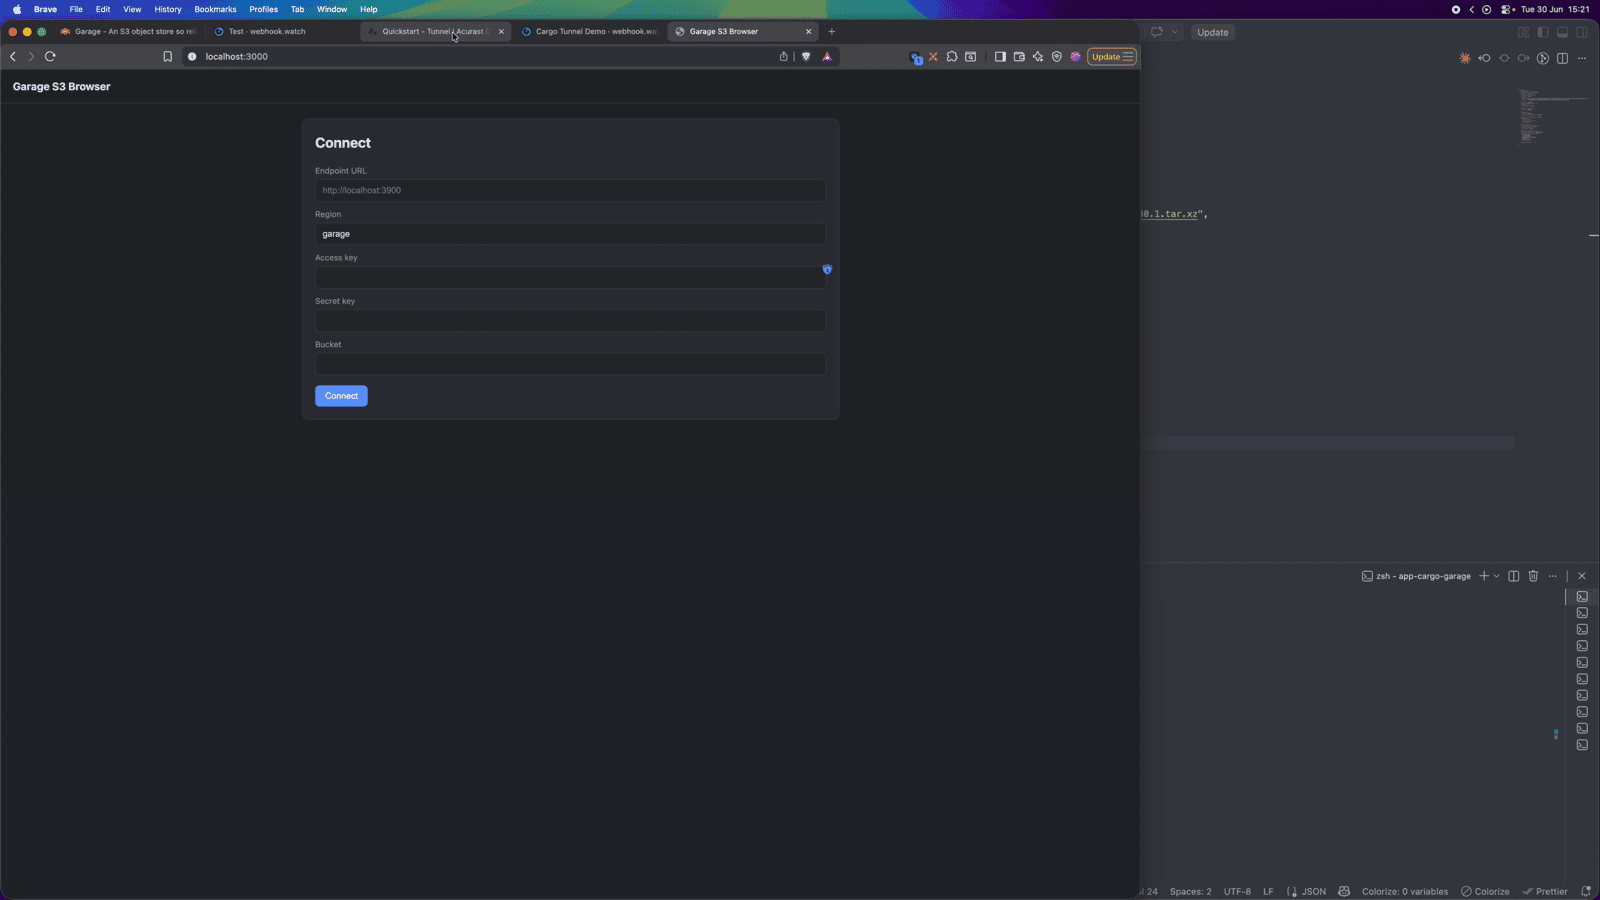1600x900 pixels.
Task: Open the History menu
Action: tap(168, 9)
